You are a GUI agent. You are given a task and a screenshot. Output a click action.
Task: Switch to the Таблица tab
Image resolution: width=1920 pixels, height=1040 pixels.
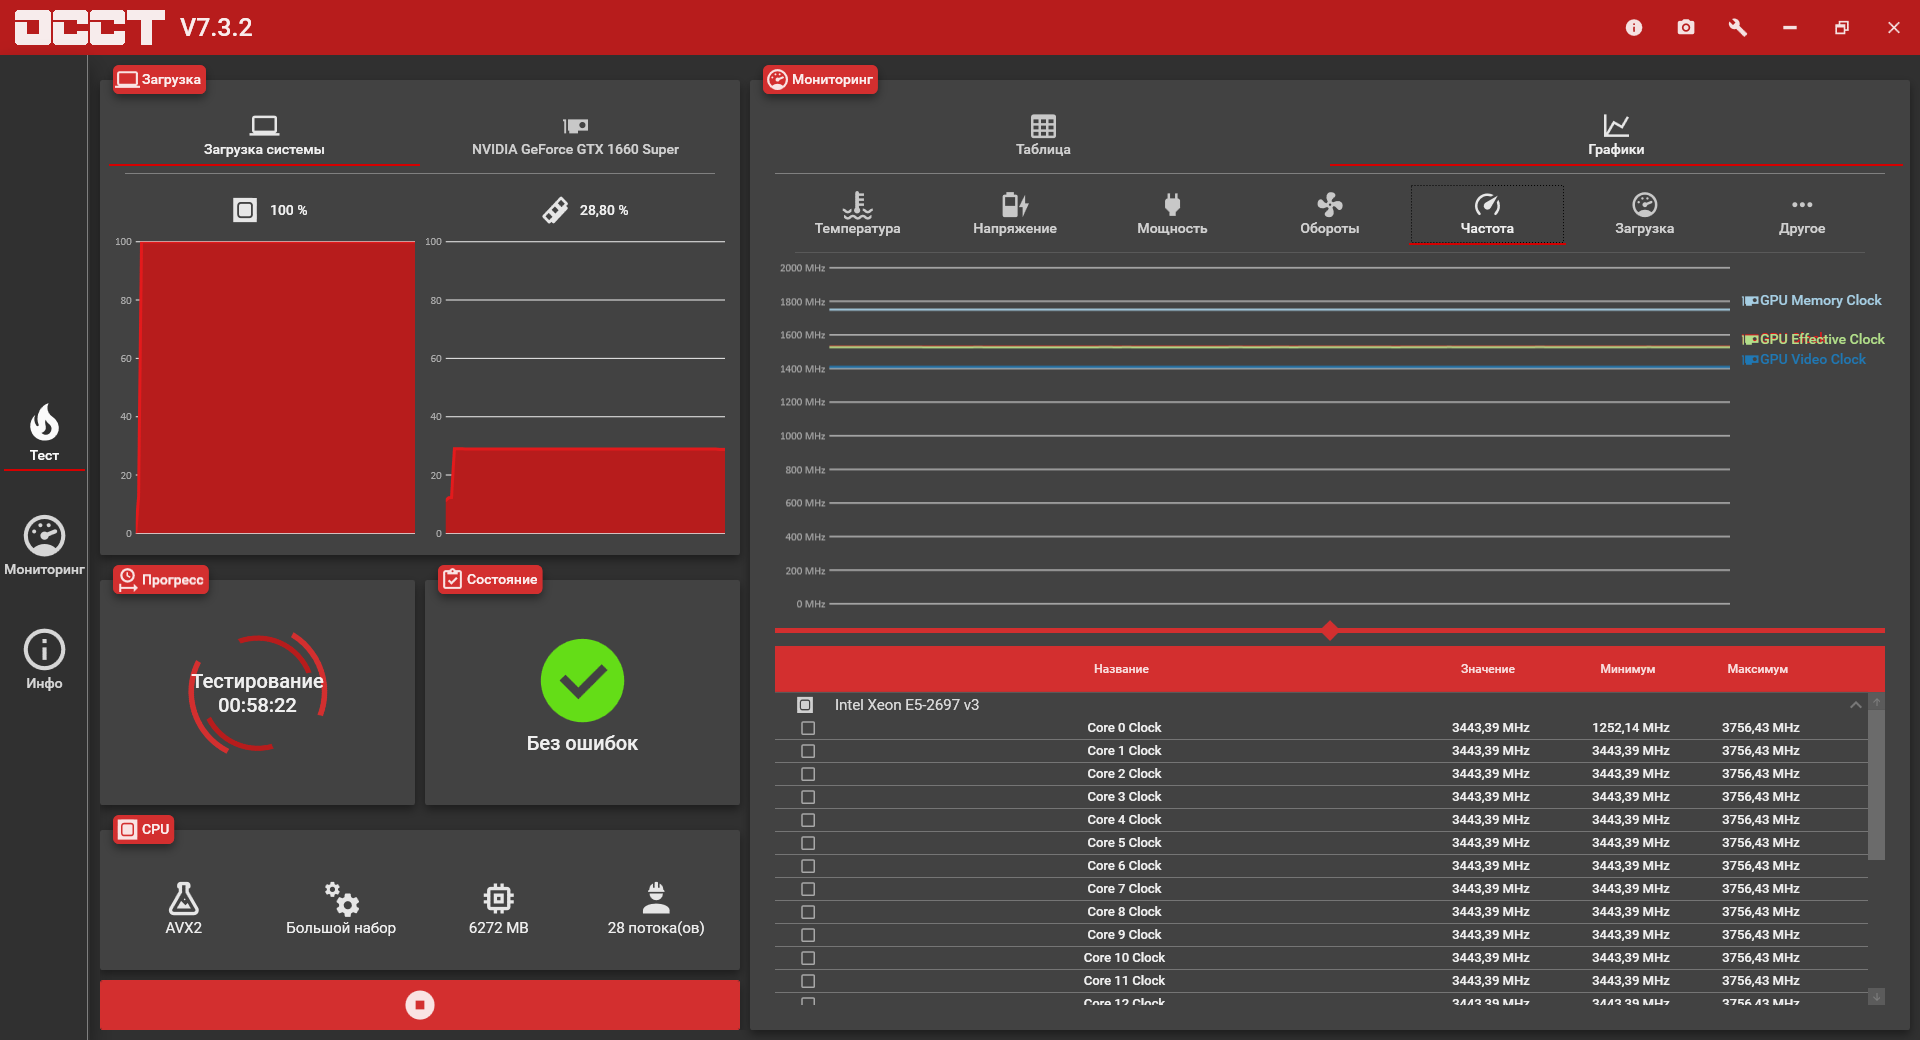(x=1043, y=135)
